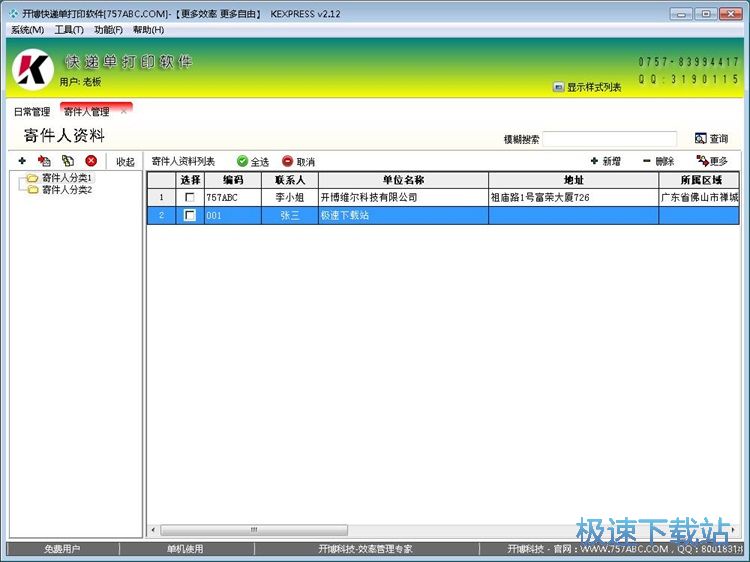Open the 系统(M) menu
The height and width of the screenshot is (562, 750).
pos(27,30)
